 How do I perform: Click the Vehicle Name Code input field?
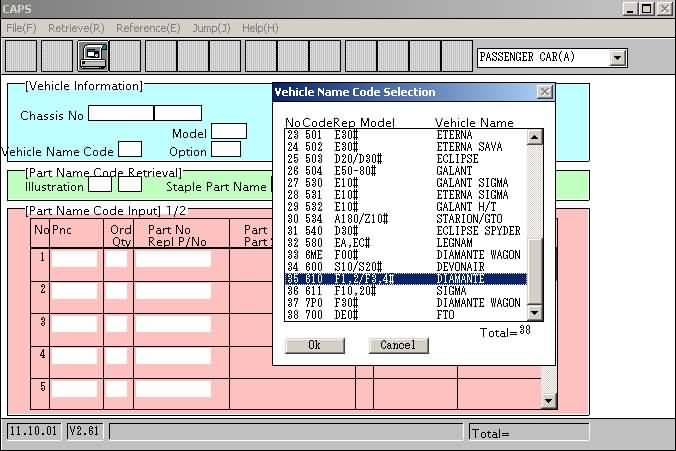tap(130, 149)
